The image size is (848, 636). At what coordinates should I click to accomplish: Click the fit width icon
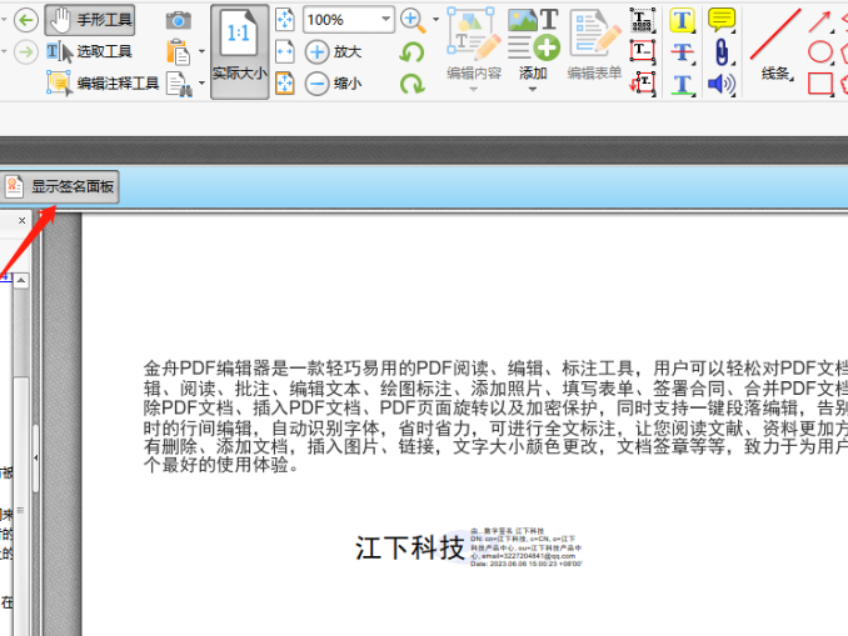(x=285, y=52)
